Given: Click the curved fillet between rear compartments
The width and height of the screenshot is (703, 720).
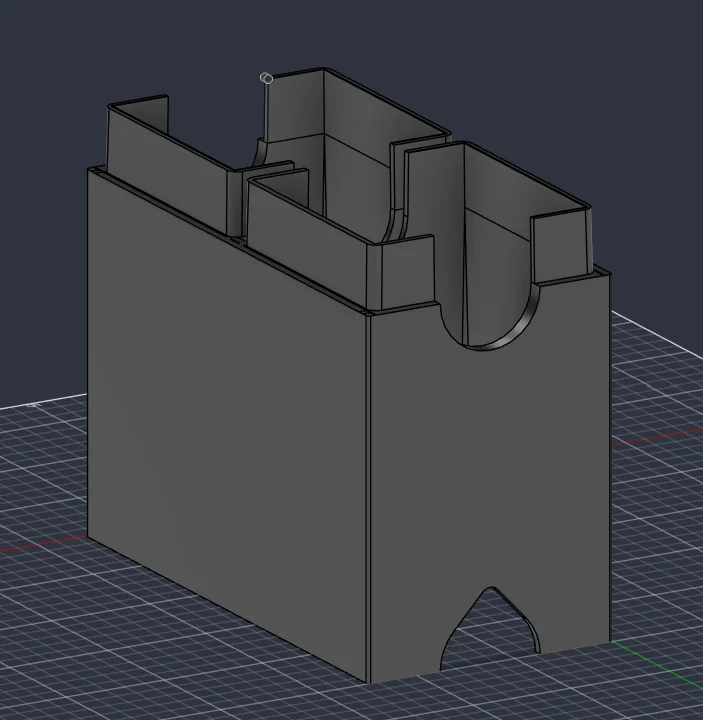Looking at the screenshot, I should click(x=398, y=224).
